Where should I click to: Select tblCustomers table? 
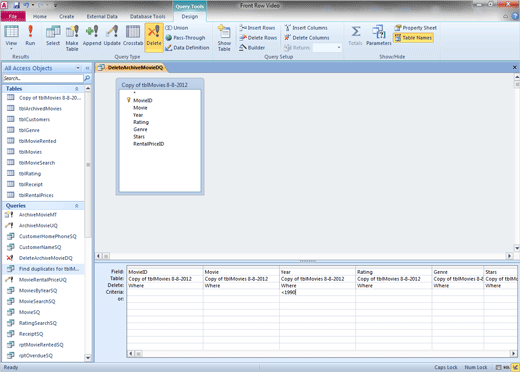34,119
